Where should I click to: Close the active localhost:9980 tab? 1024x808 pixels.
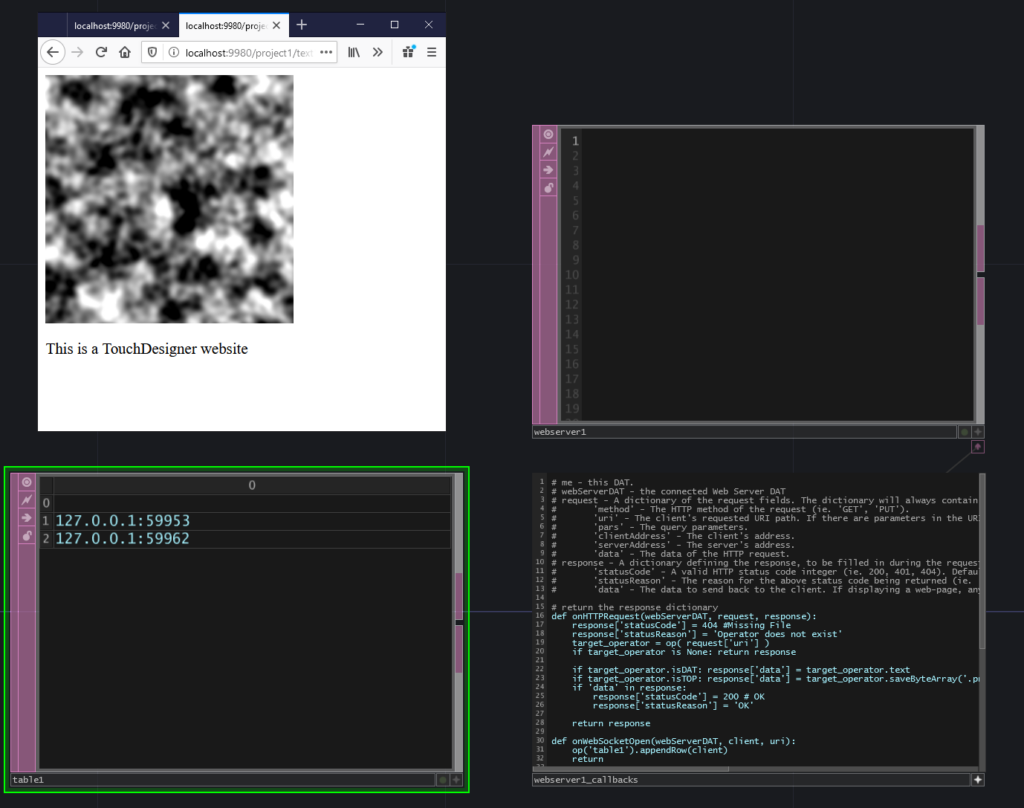(276, 25)
